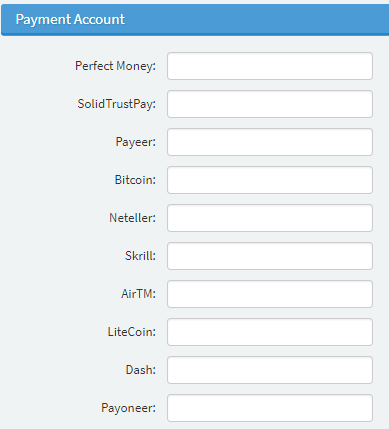Click the Perfect Money label
This screenshot has height=429, width=389.
tap(115, 66)
